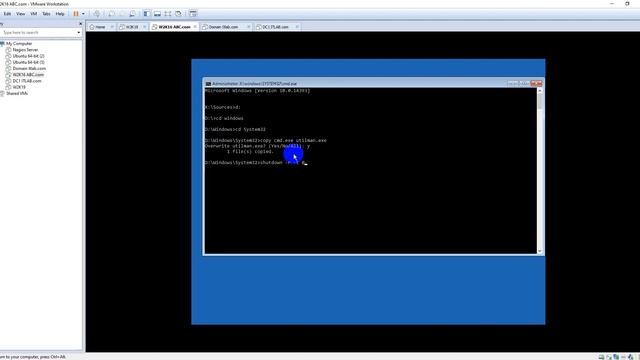The height and width of the screenshot is (360, 640).
Task: Click the Unity mode toolbar icon
Action: (178, 13)
